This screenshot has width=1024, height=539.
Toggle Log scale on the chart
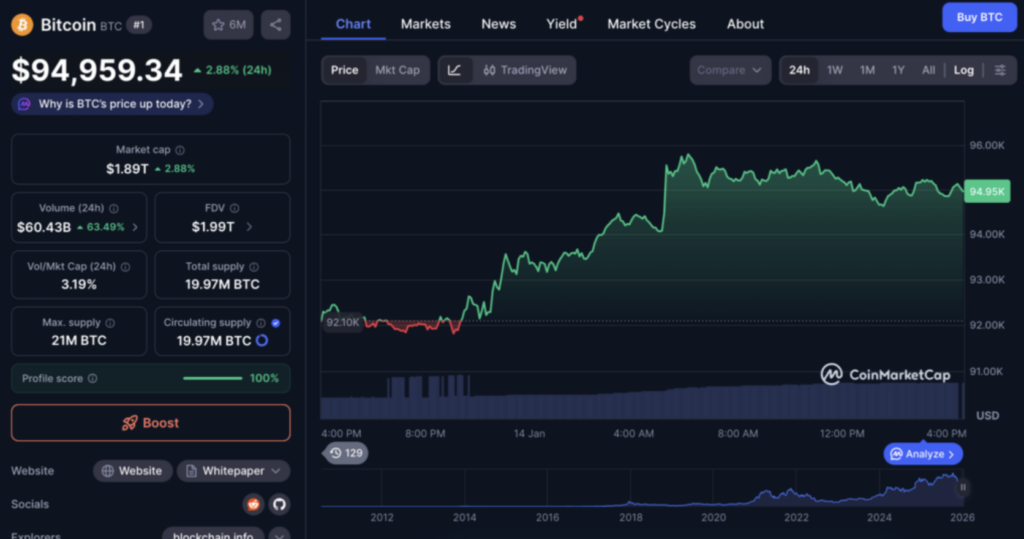click(963, 70)
